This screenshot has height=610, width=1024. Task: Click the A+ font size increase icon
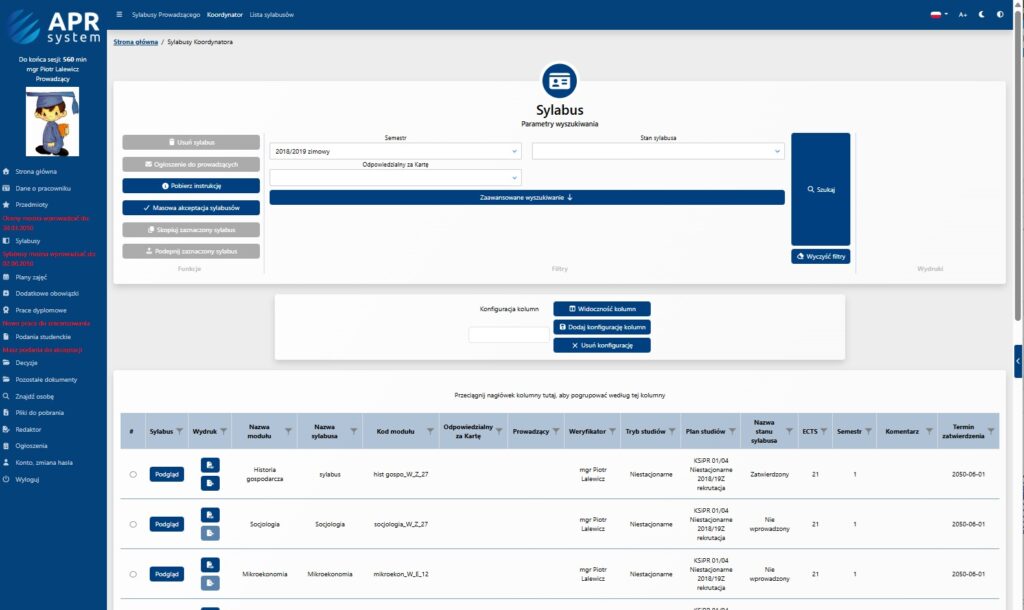[963, 15]
